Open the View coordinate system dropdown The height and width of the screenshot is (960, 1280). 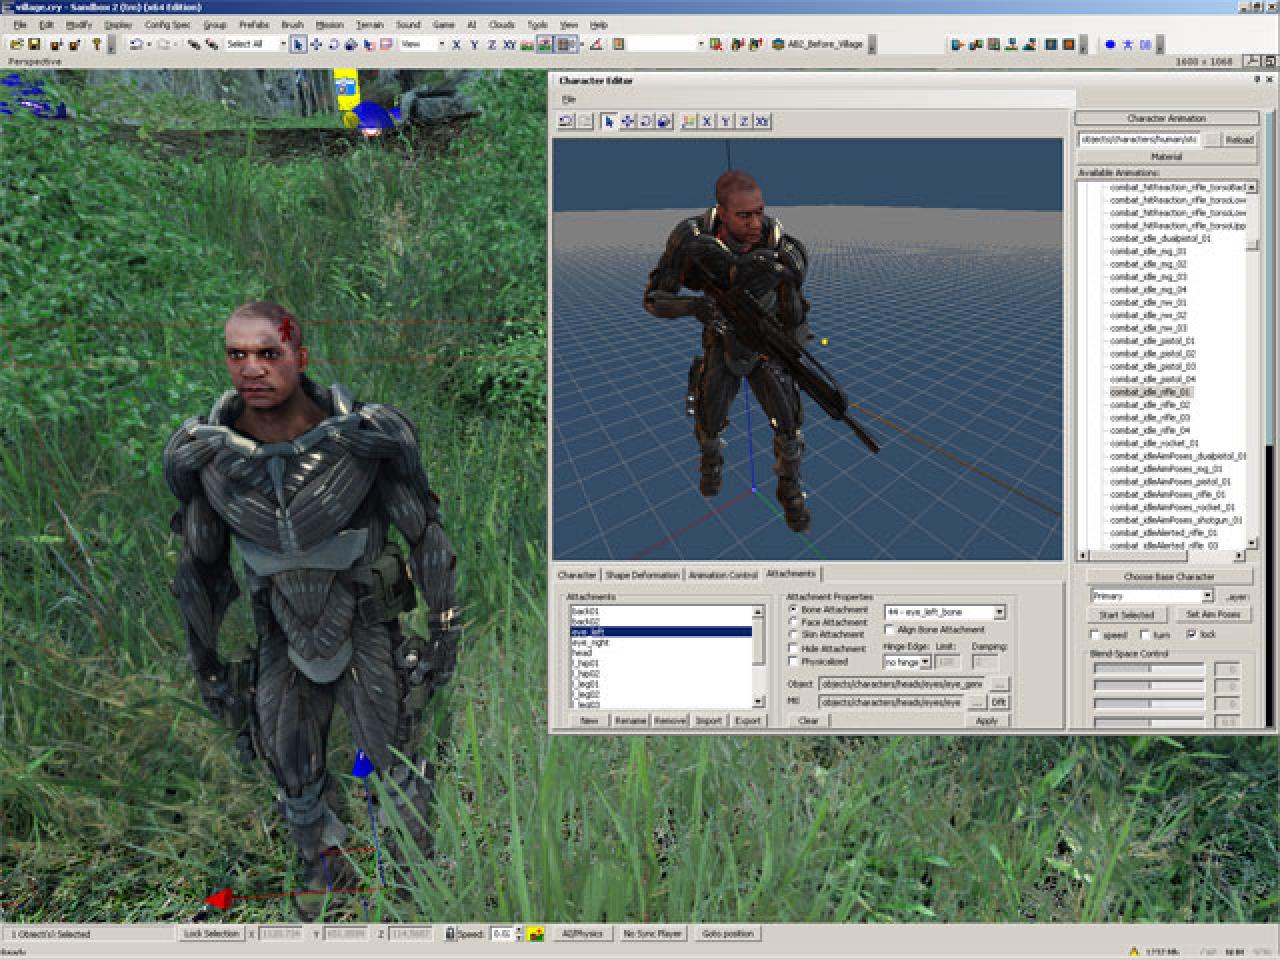pyautogui.click(x=441, y=44)
